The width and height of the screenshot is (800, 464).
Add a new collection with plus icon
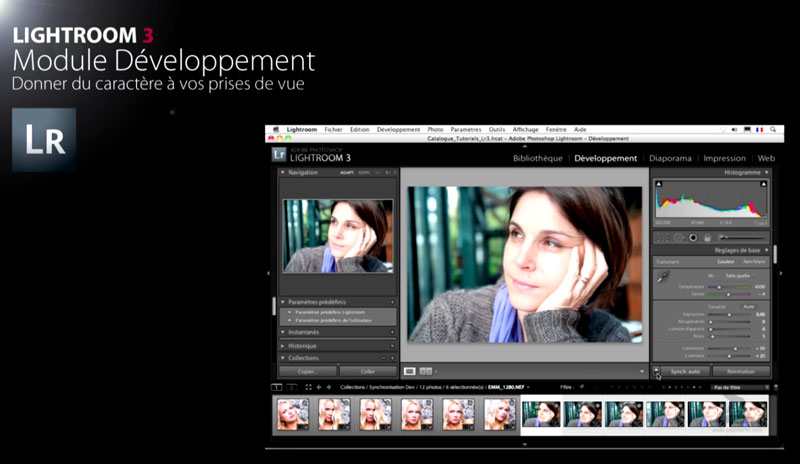point(392,358)
